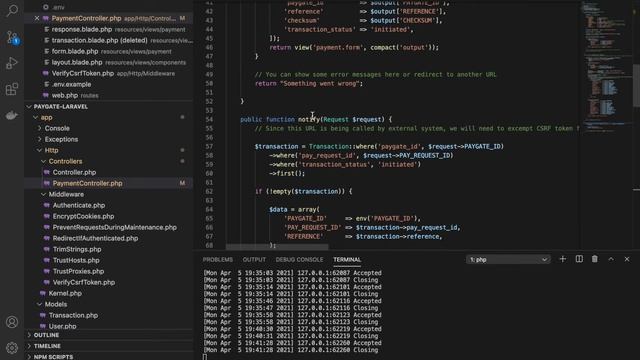Maximize the terminal panel with up chevron

point(611,259)
